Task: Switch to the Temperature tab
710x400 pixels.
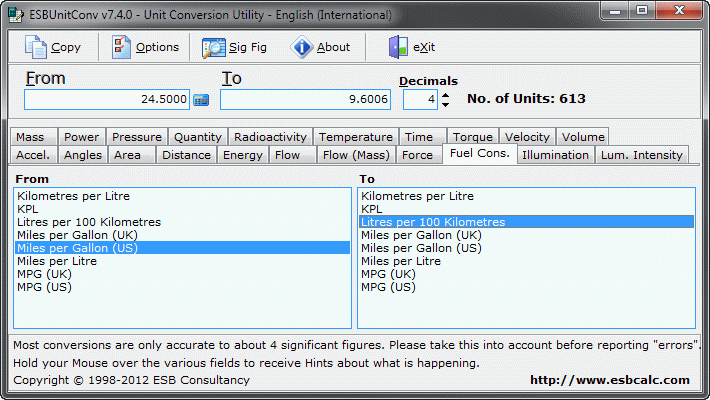Action: tap(355, 137)
